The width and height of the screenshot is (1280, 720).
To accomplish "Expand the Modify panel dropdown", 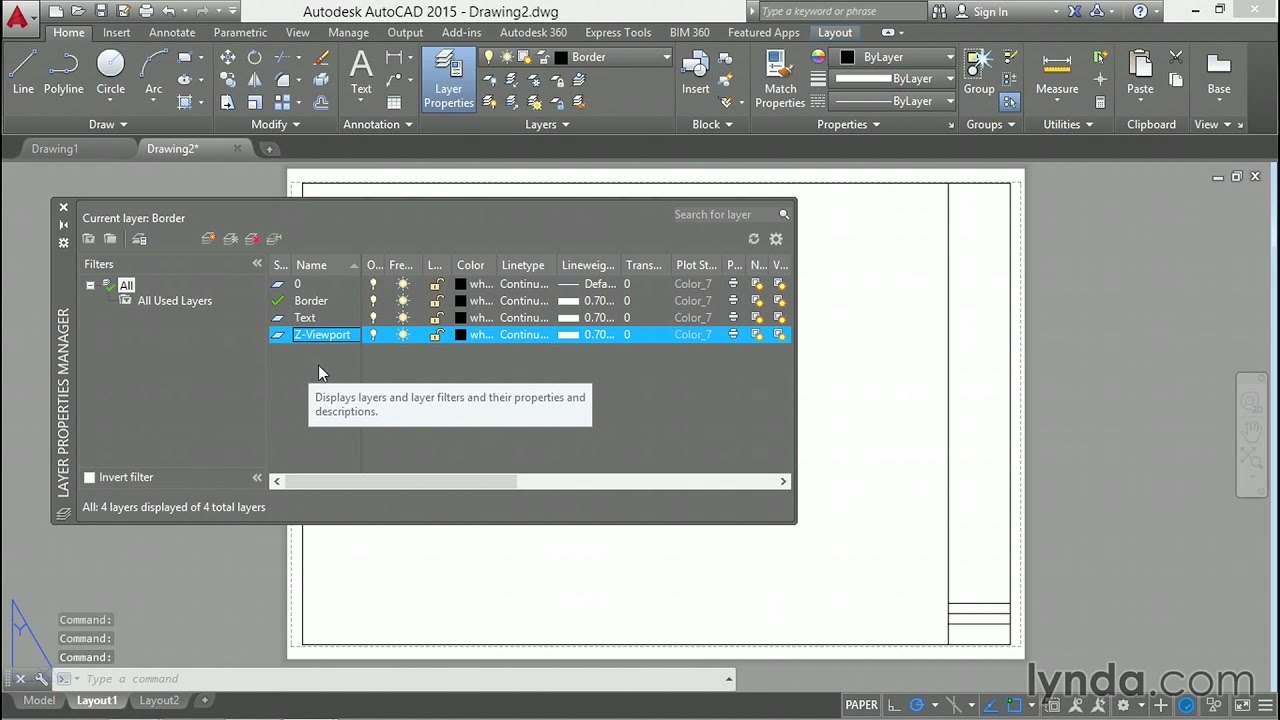I will 276,125.
